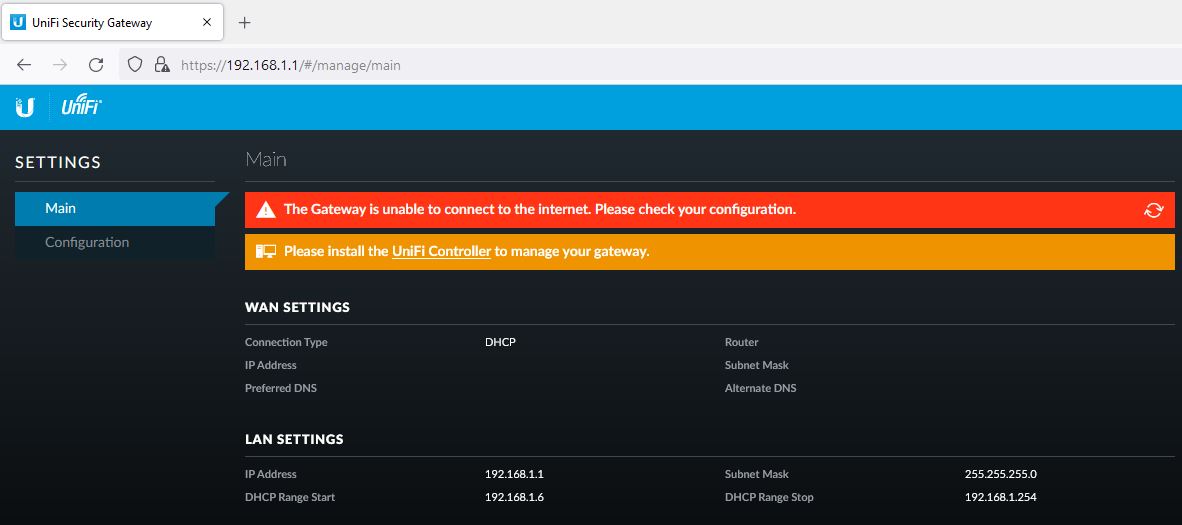The width and height of the screenshot is (1182, 525).
Task: Click the LAN SETTINGS heading
Action: [294, 439]
